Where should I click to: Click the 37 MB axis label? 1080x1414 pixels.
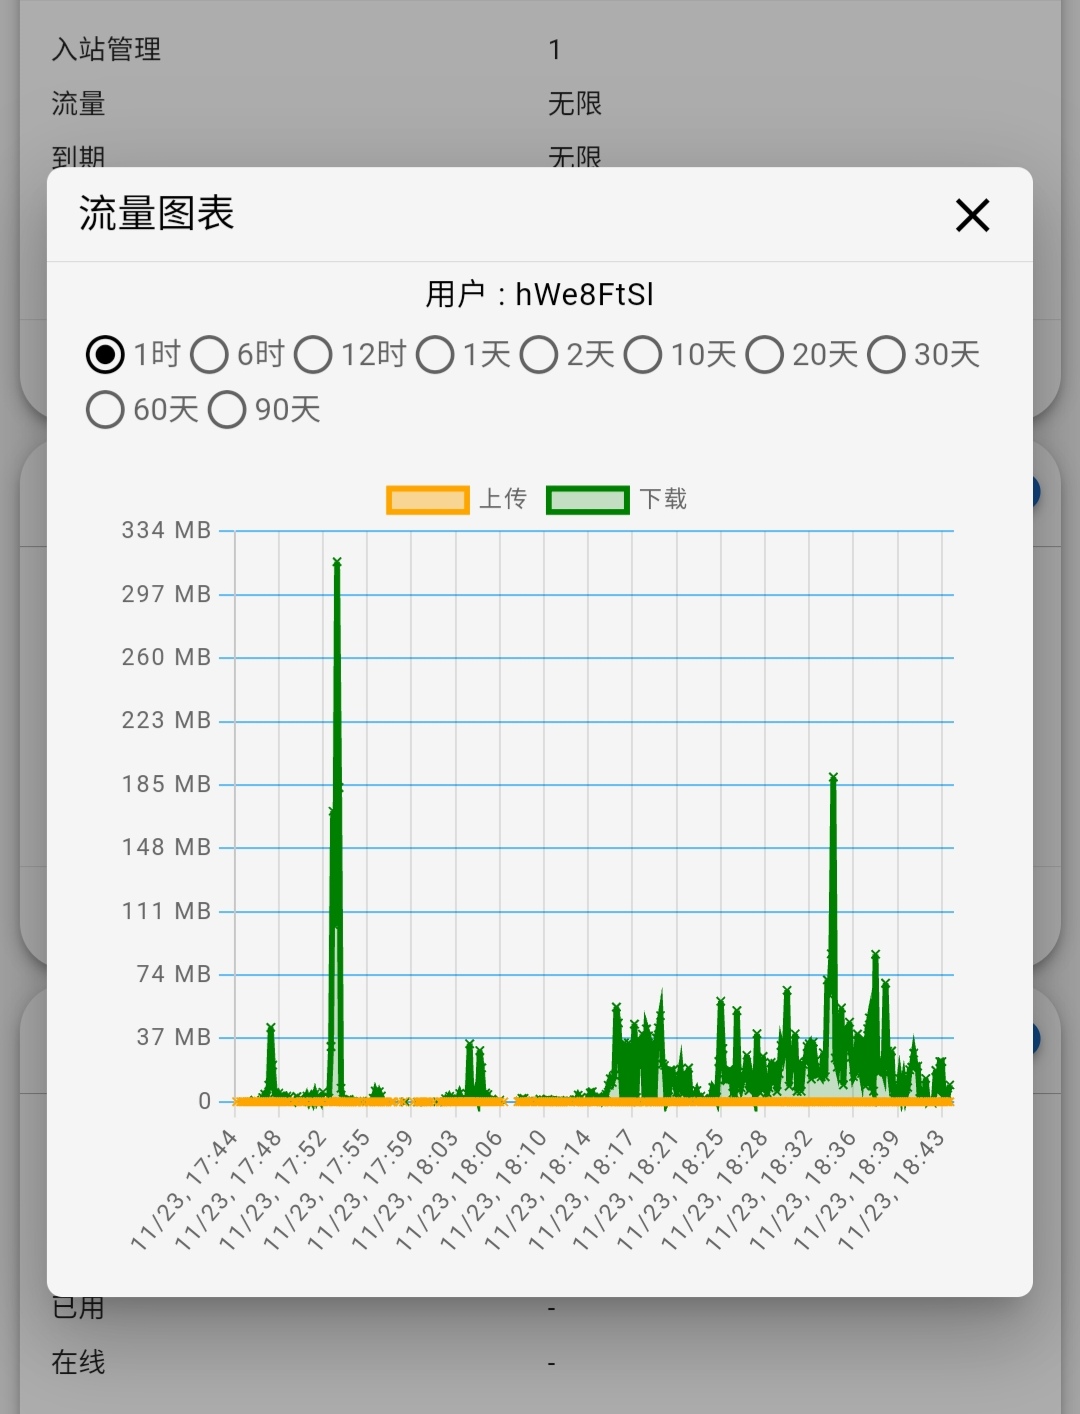(x=174, y=1037)
